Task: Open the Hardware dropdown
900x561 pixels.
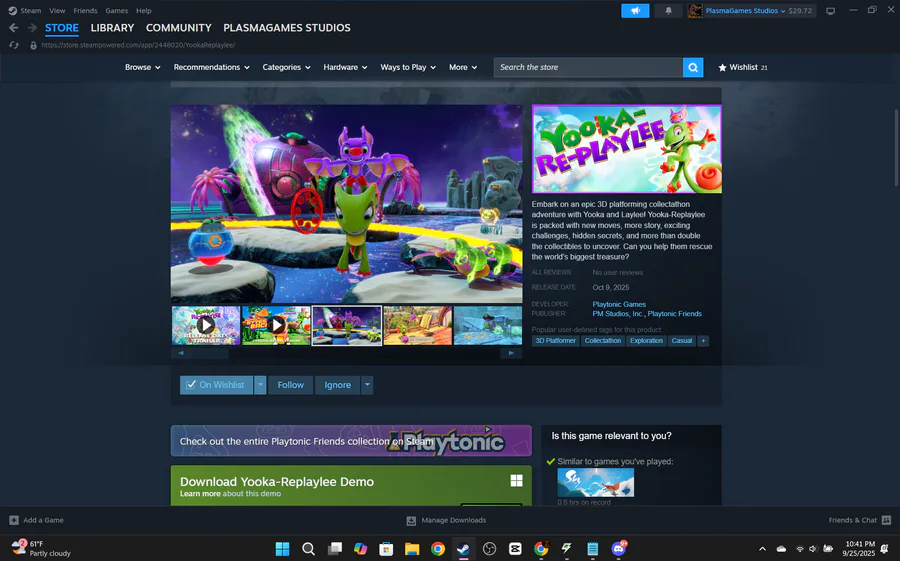Action: click(x=345, y=67)
